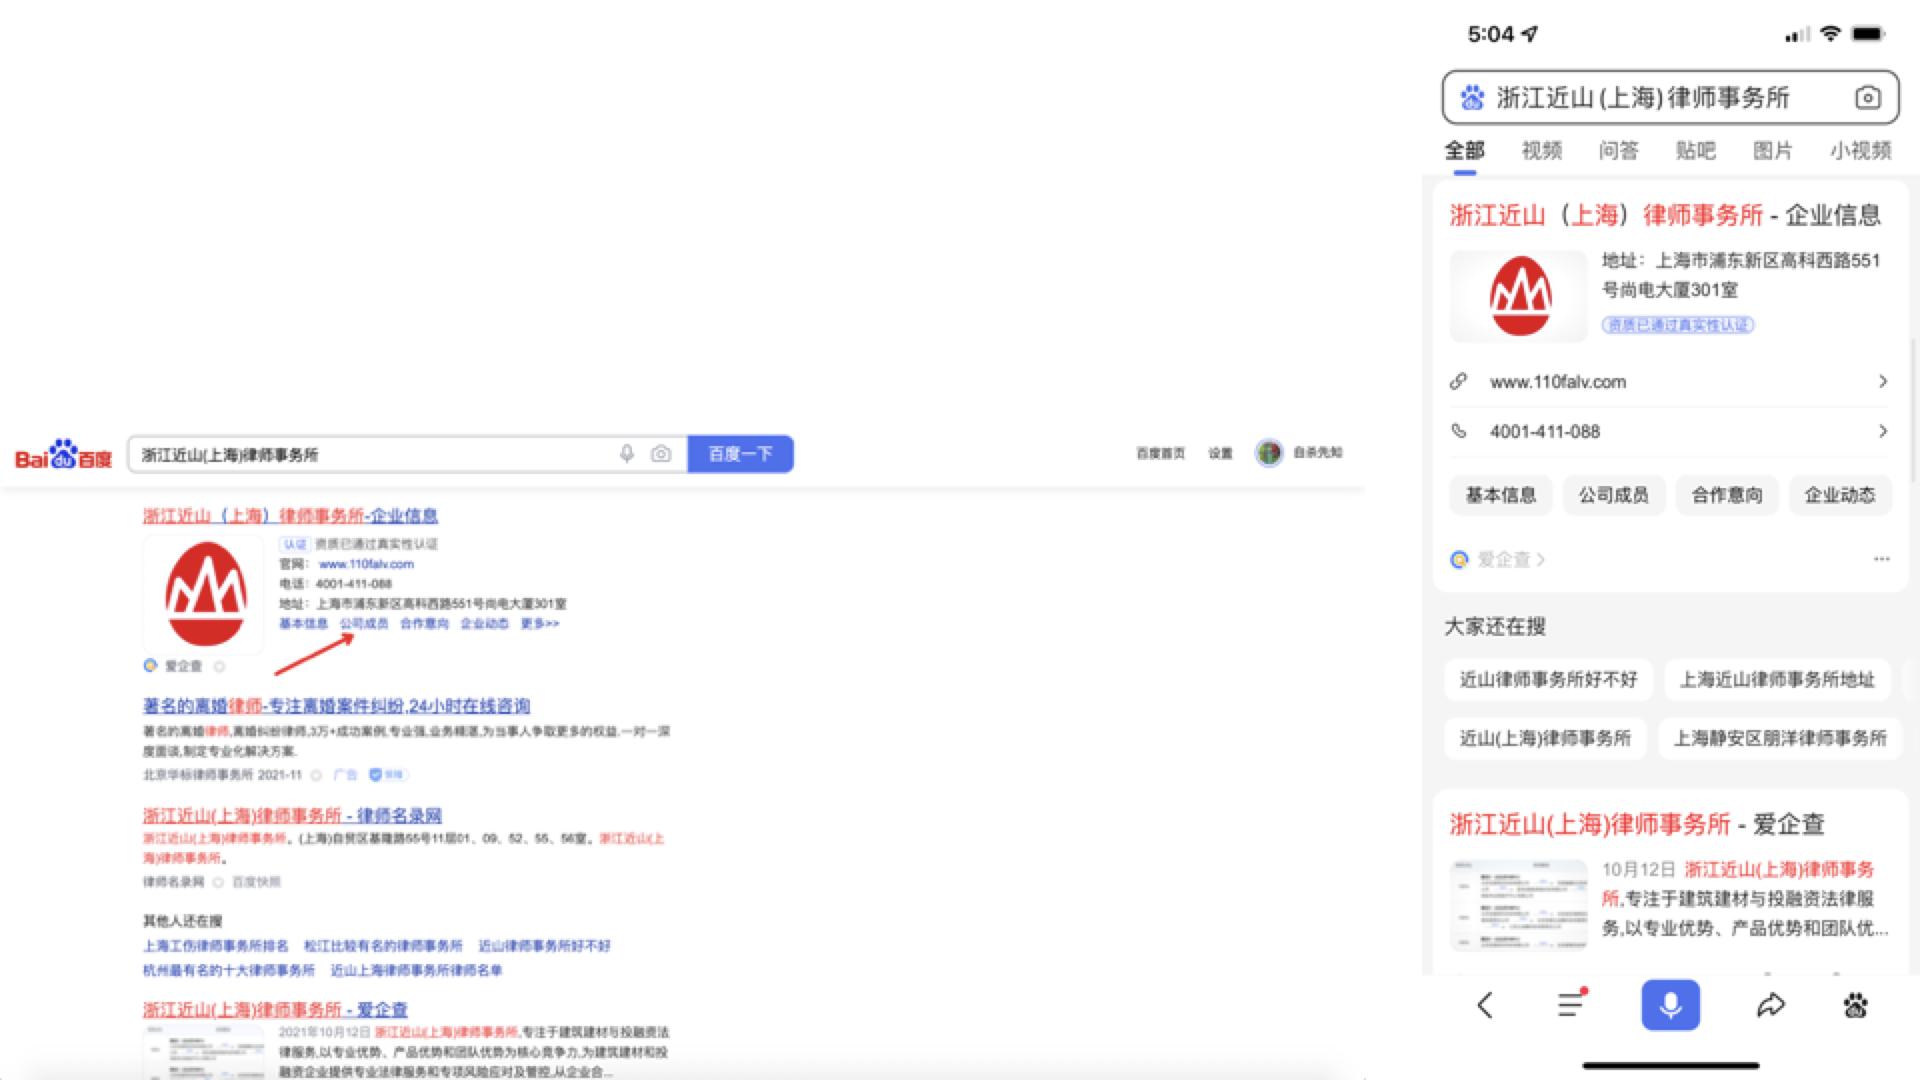Tap Baidu paw icon in mobile search bar
Image resolution: width=1920 pixels, height=1080 pixels.
[1472, 98]
